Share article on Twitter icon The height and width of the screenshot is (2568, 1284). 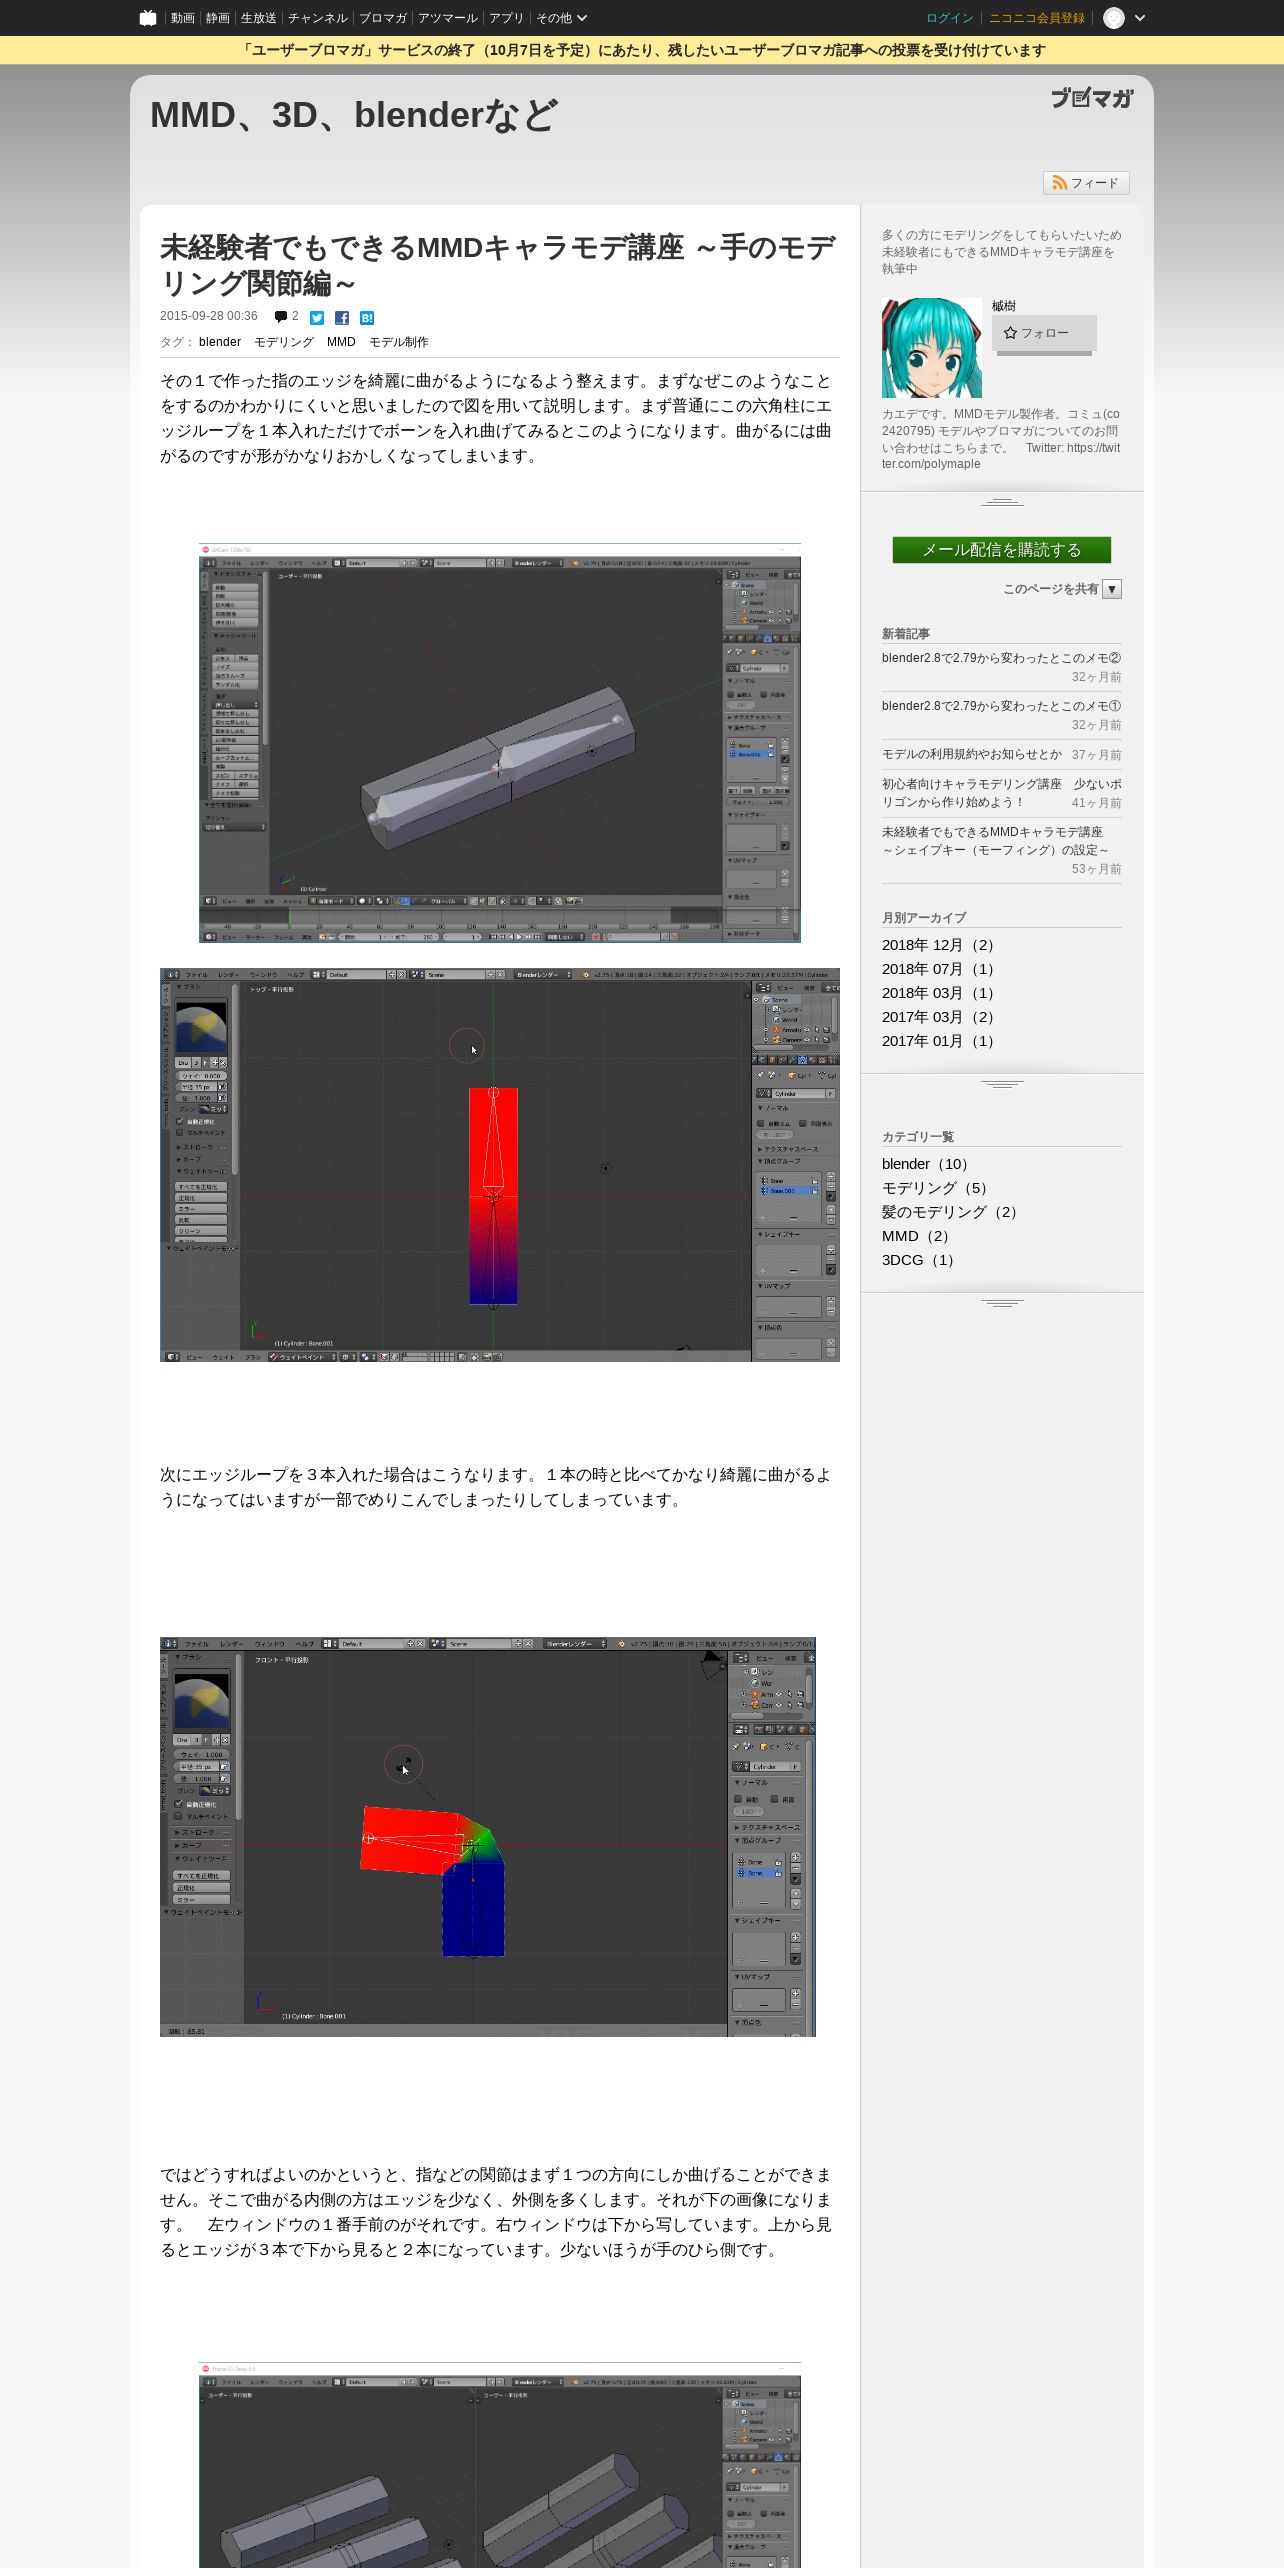317,318
